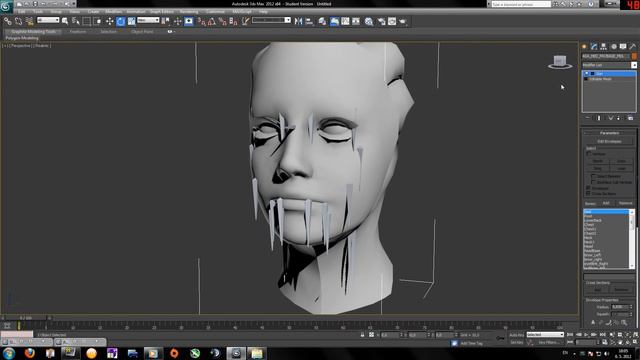Screen dimensions: 640x360
Task: Enable the Select Element checkbox
Action: pos(593,176)
